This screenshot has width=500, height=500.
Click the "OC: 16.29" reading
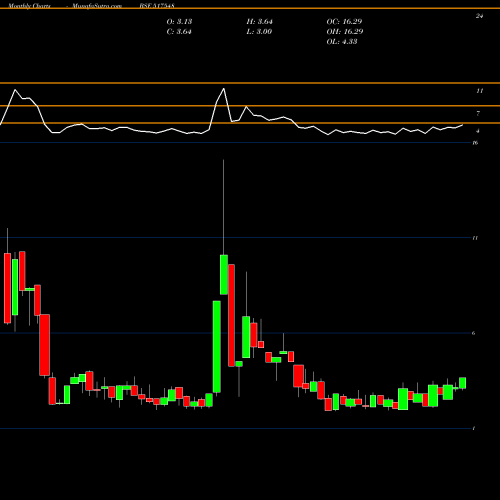[344, 22]
